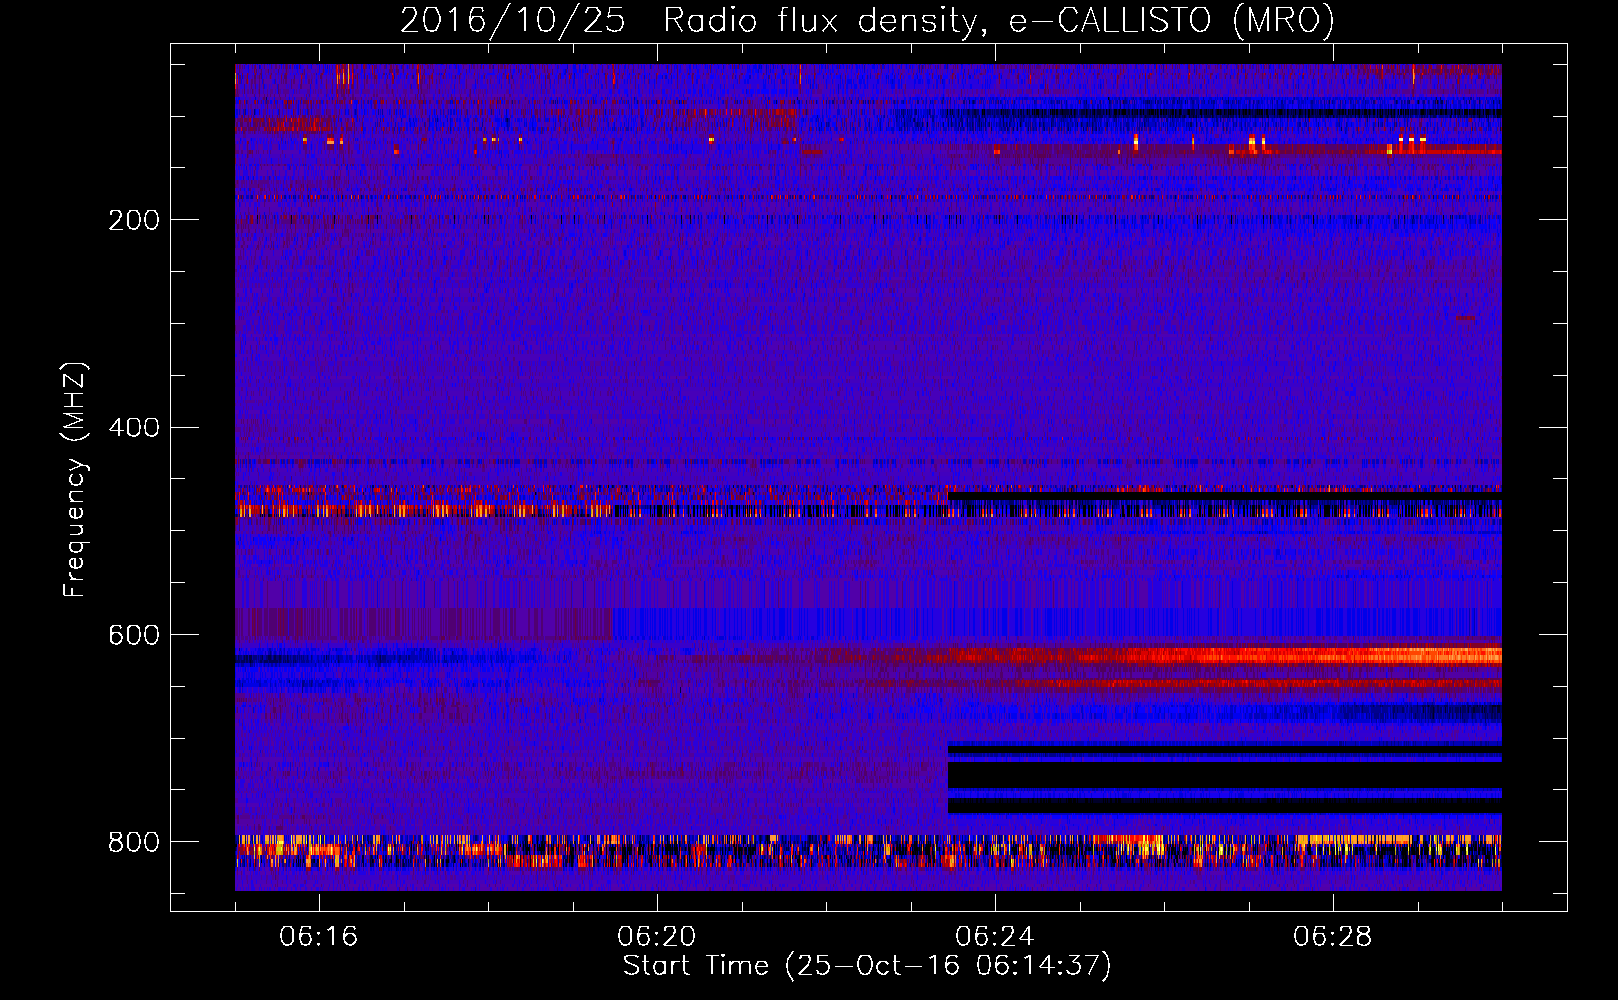This screenshot has height=1000, width=1618.
Task: Click the 600 frequency tick label
Action: [x=134, y=635]
